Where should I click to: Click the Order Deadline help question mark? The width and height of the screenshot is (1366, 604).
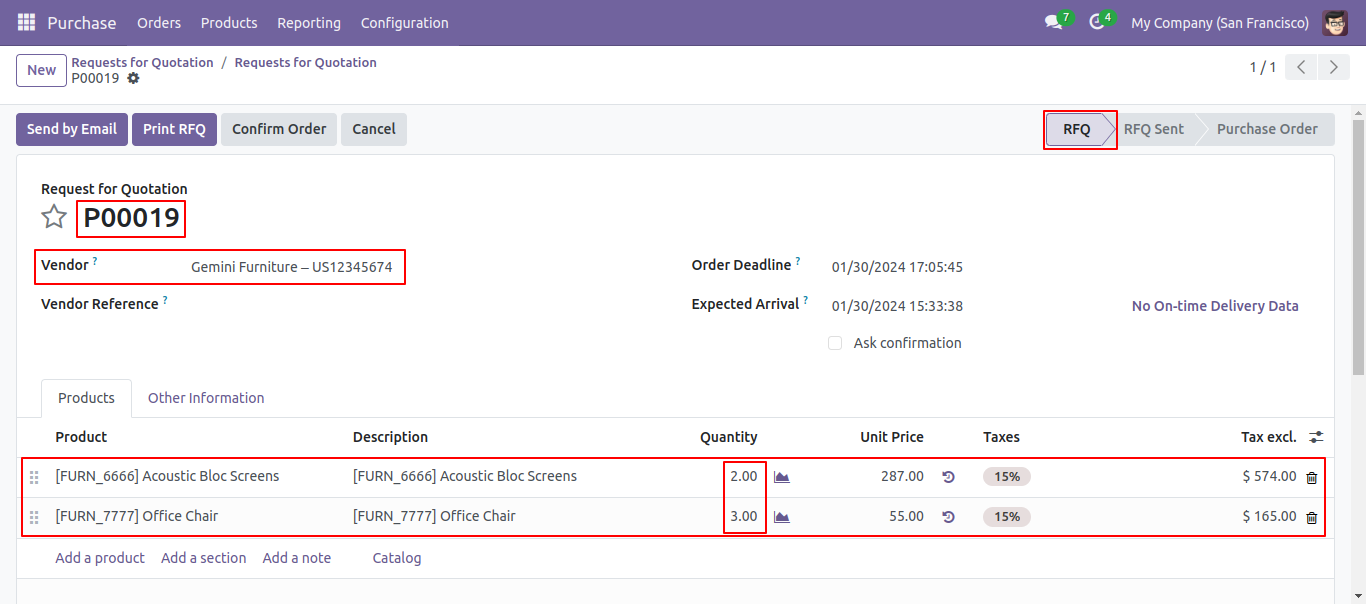[799, 262]
